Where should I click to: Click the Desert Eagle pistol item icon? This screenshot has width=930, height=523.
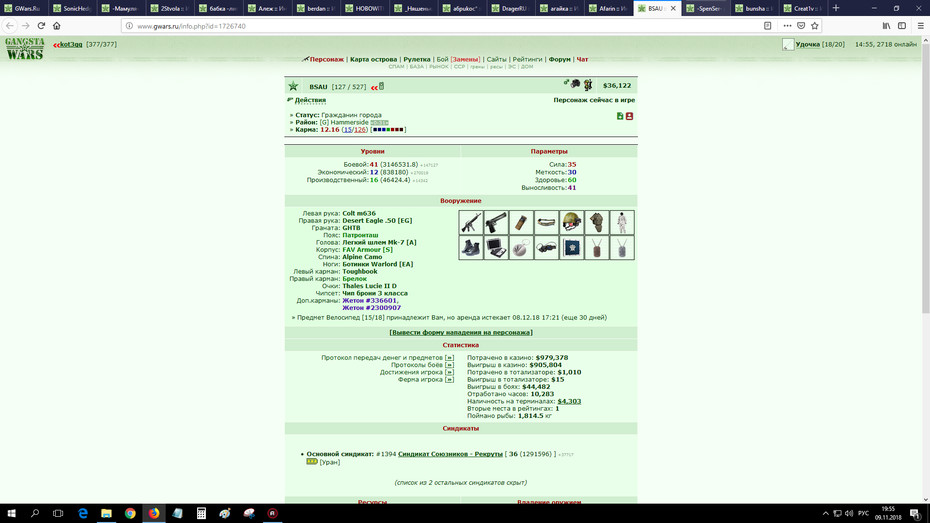tap(496, 222)
